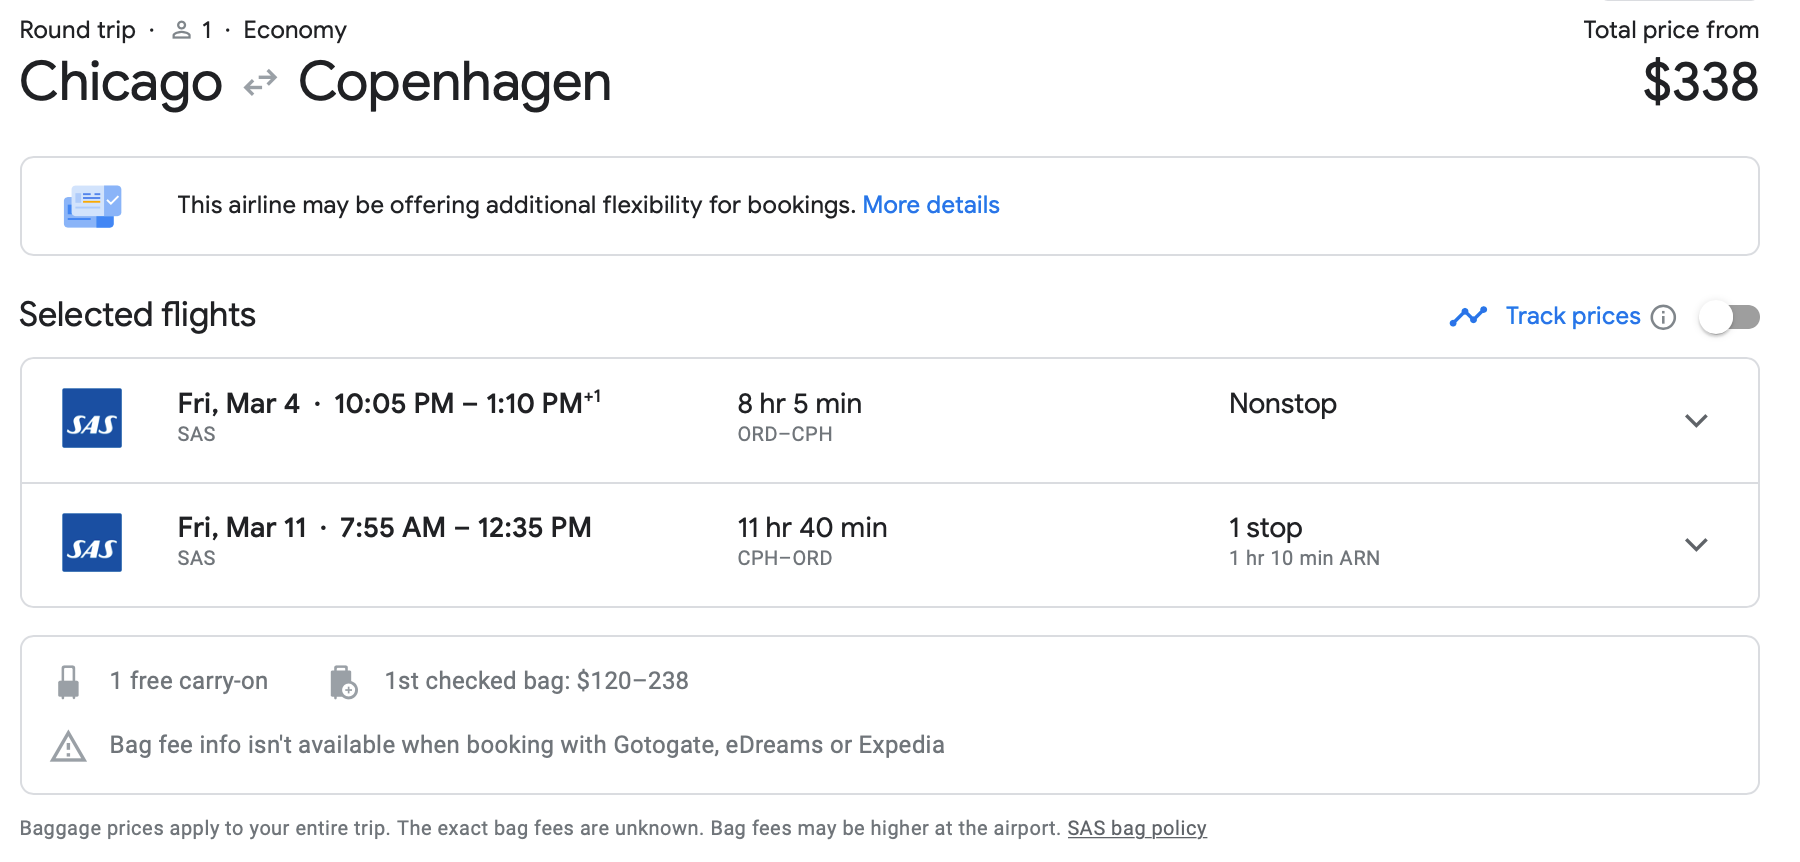Click the passenger count person icon
Viewport: 1800px width, 862px height.
[181, 31]
